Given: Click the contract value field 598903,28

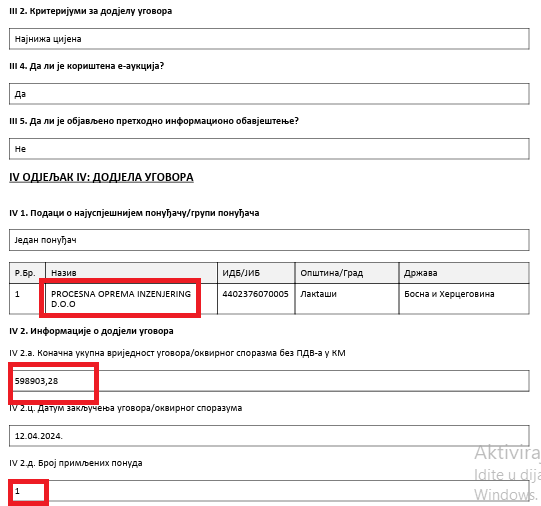Looking at the screenshot, I should coord(269,381).
